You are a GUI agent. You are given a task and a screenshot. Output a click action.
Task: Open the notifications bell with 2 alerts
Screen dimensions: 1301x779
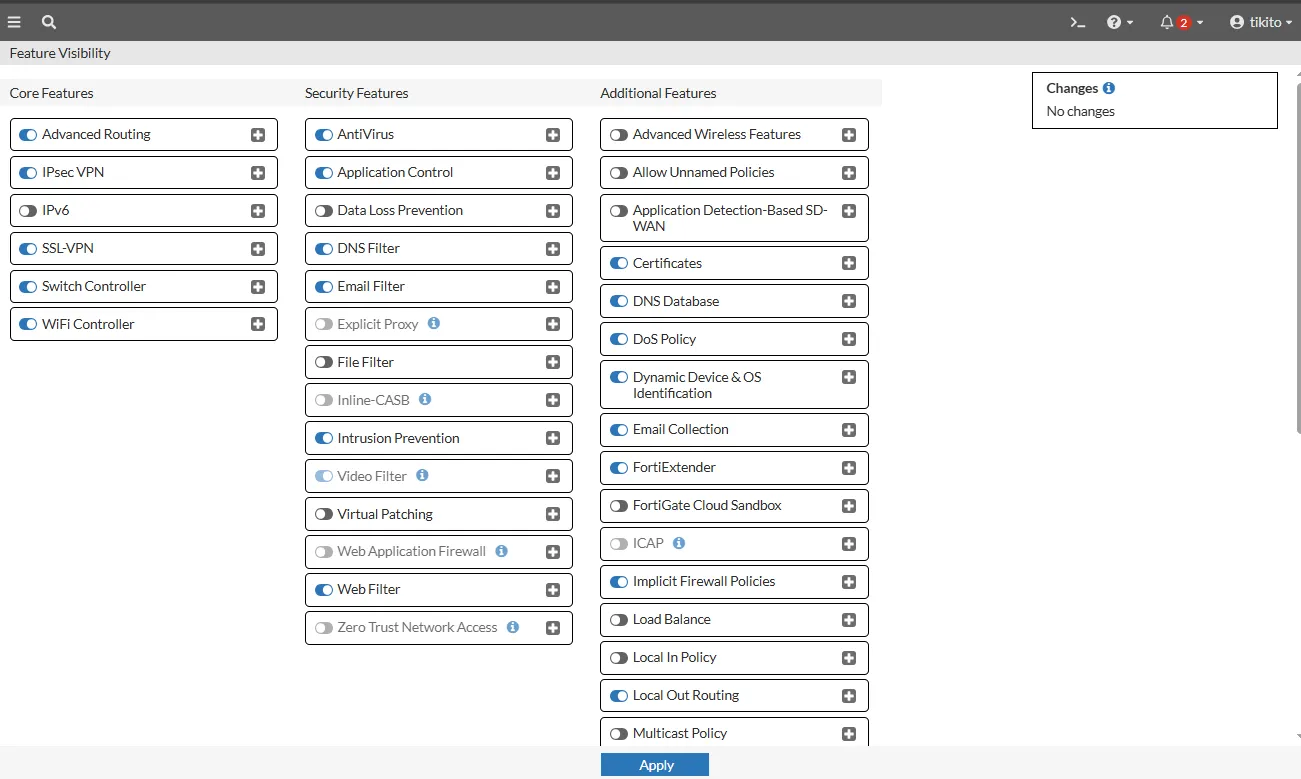(x=1181, y=22)
